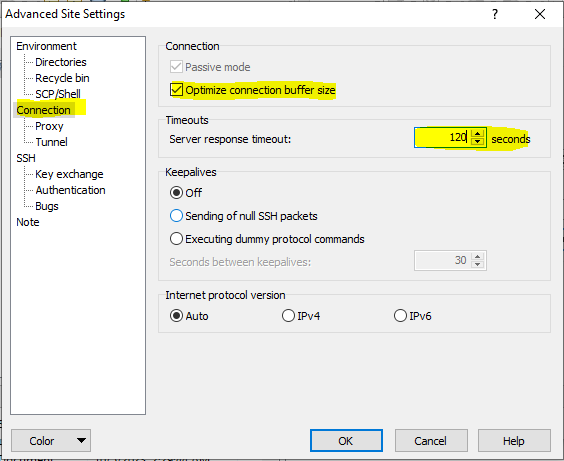Select Environment in the settings tree
This screenshot has width=564, height=461.
coord(46,46)
